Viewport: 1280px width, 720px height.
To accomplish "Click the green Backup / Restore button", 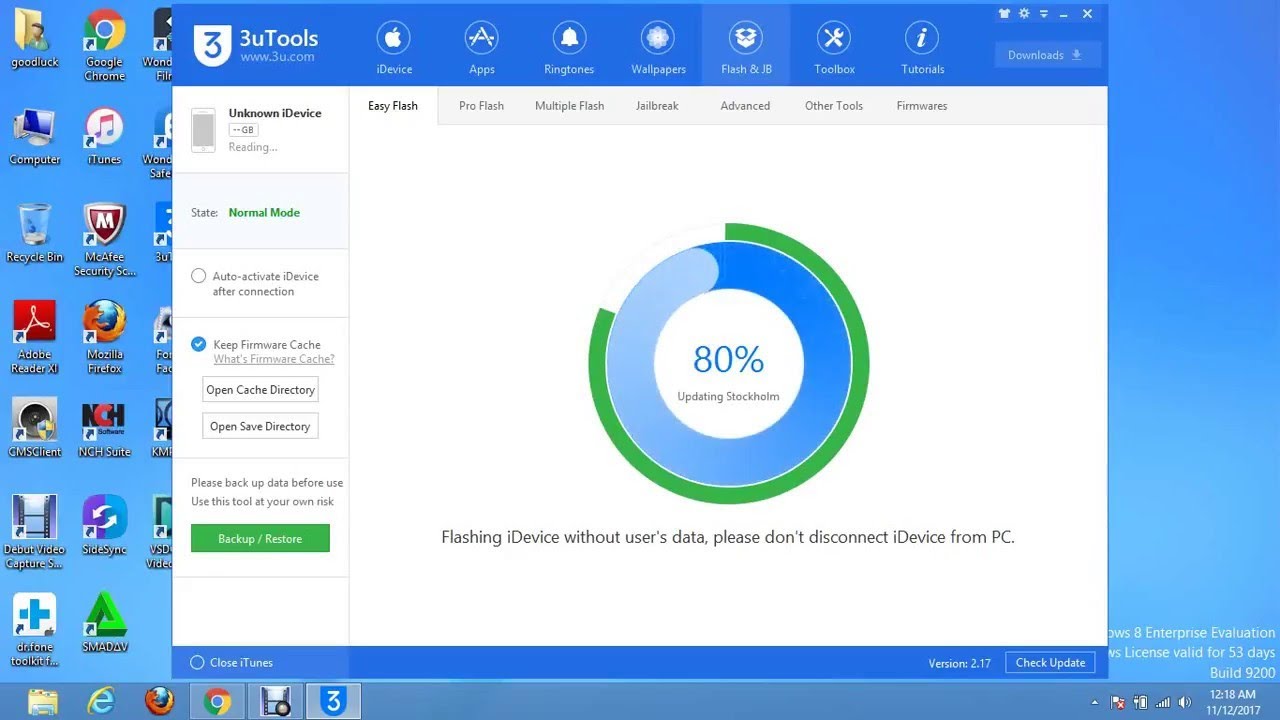I will pos(260,539).
